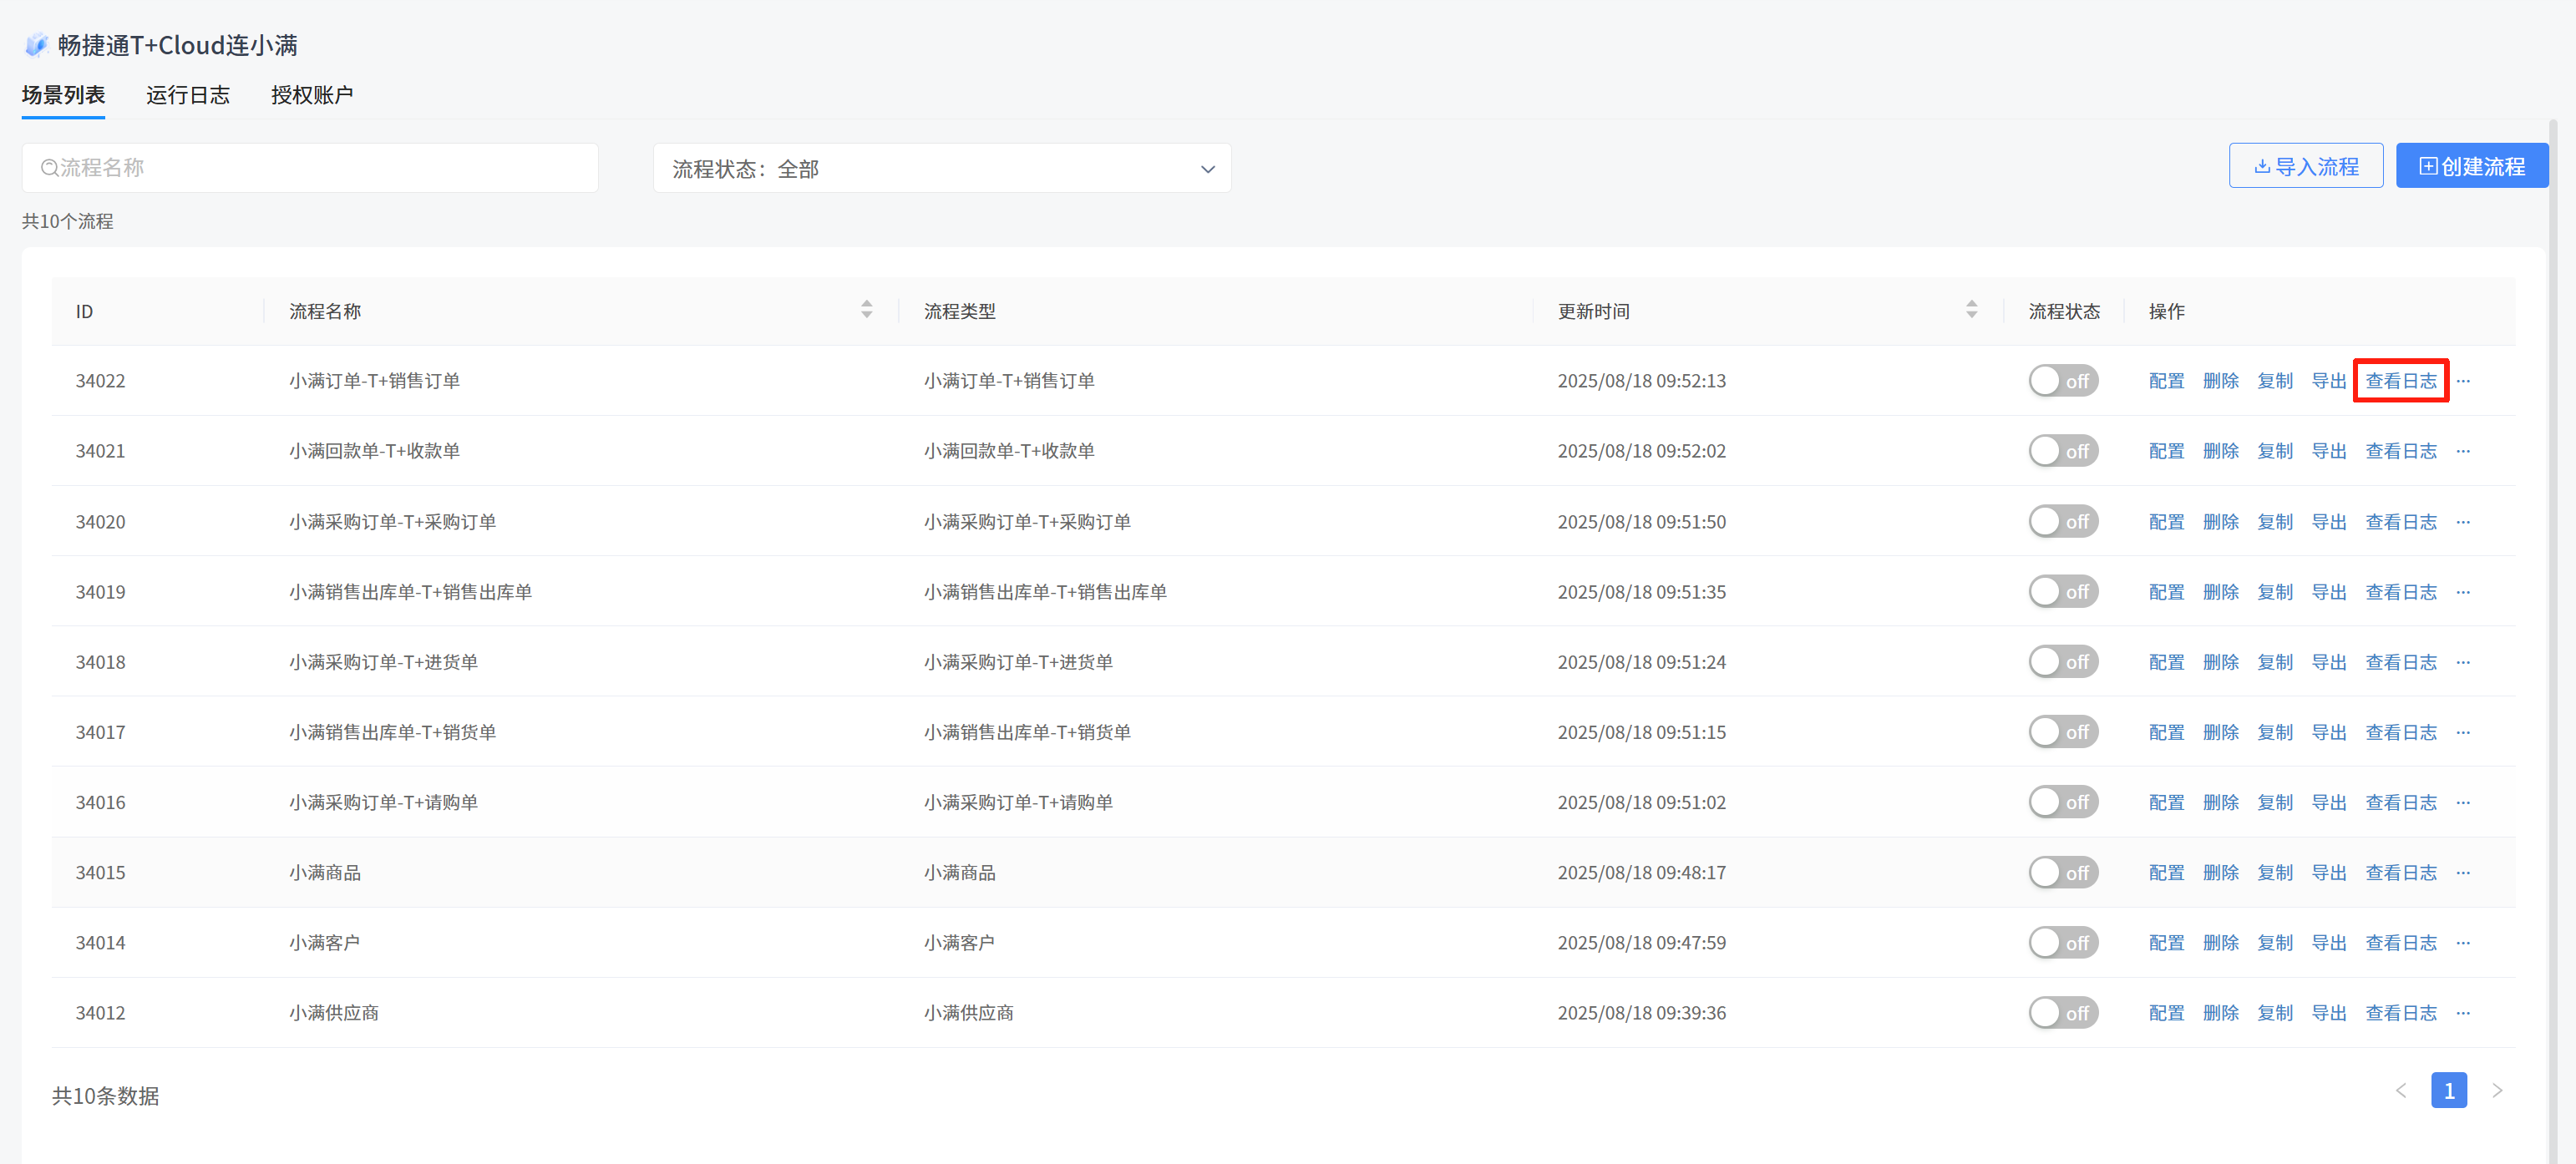Open more options ellipsis for row 34016
This screenshot has height=1164, width=2576.
coord(2463,803)
